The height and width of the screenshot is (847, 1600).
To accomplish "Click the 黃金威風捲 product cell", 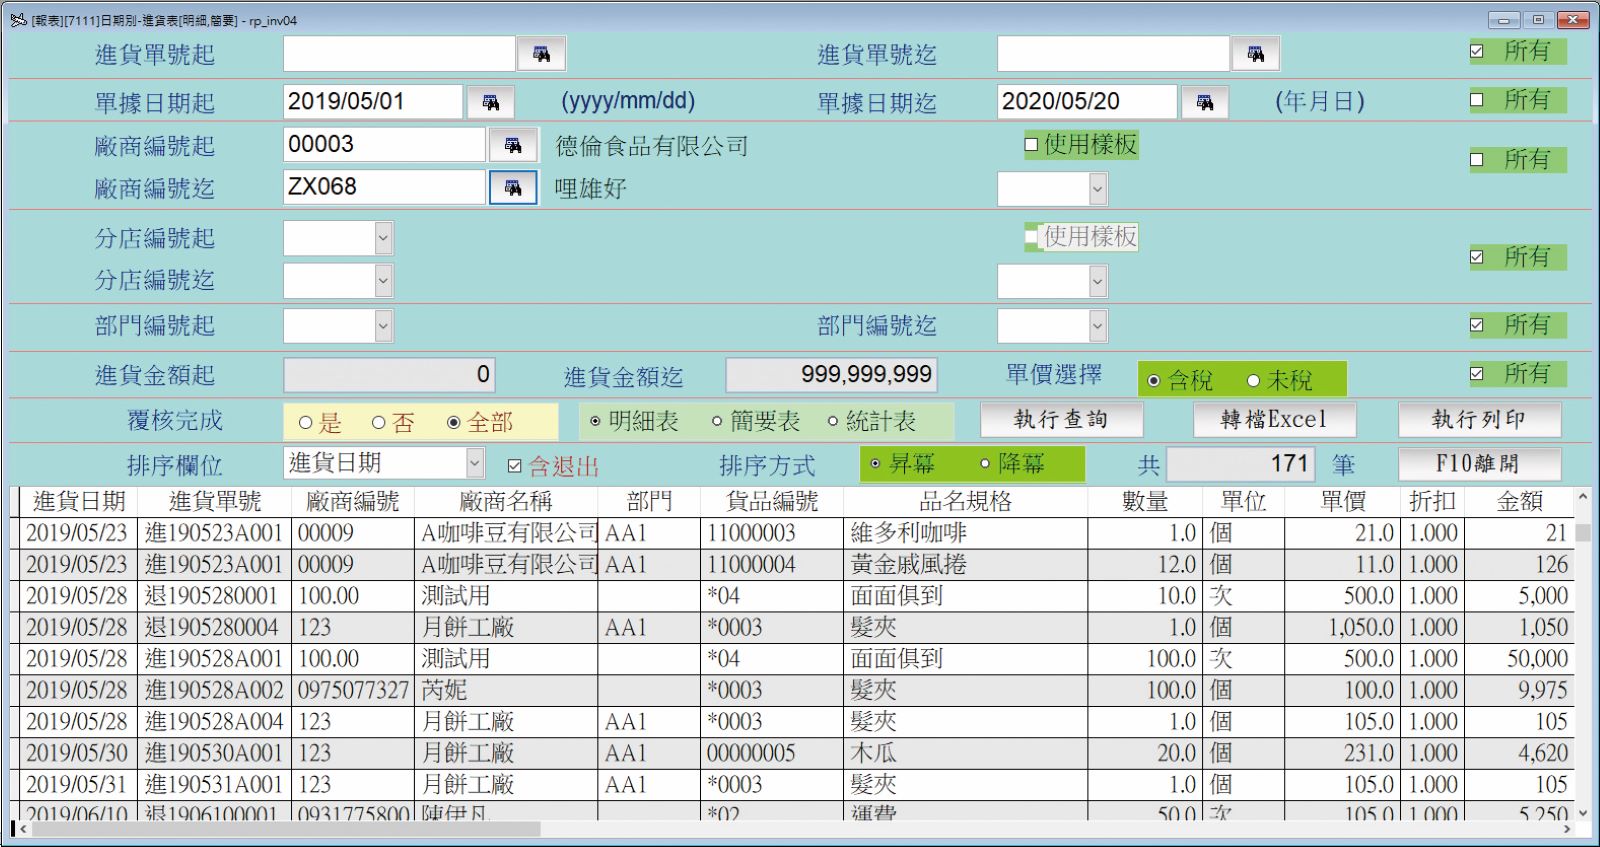I will pos(966,564).
